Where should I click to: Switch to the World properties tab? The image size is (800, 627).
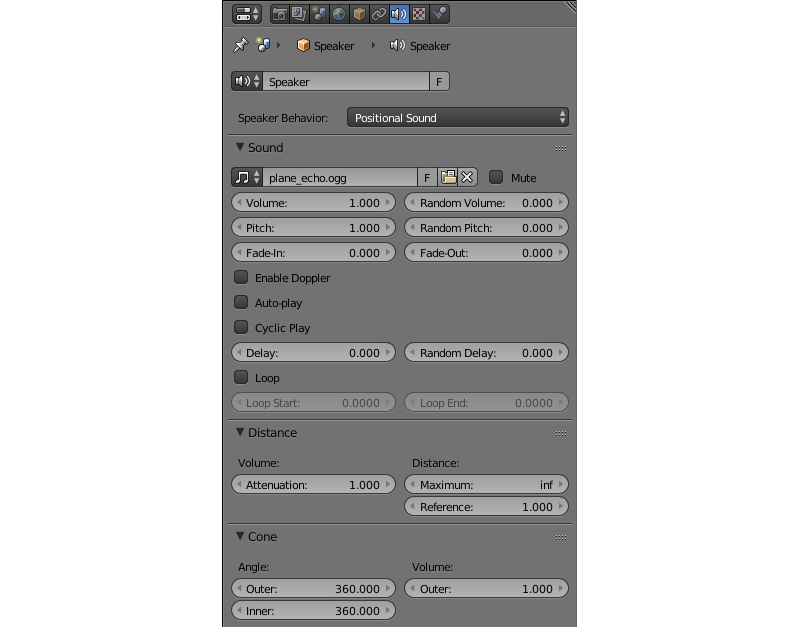339,14
